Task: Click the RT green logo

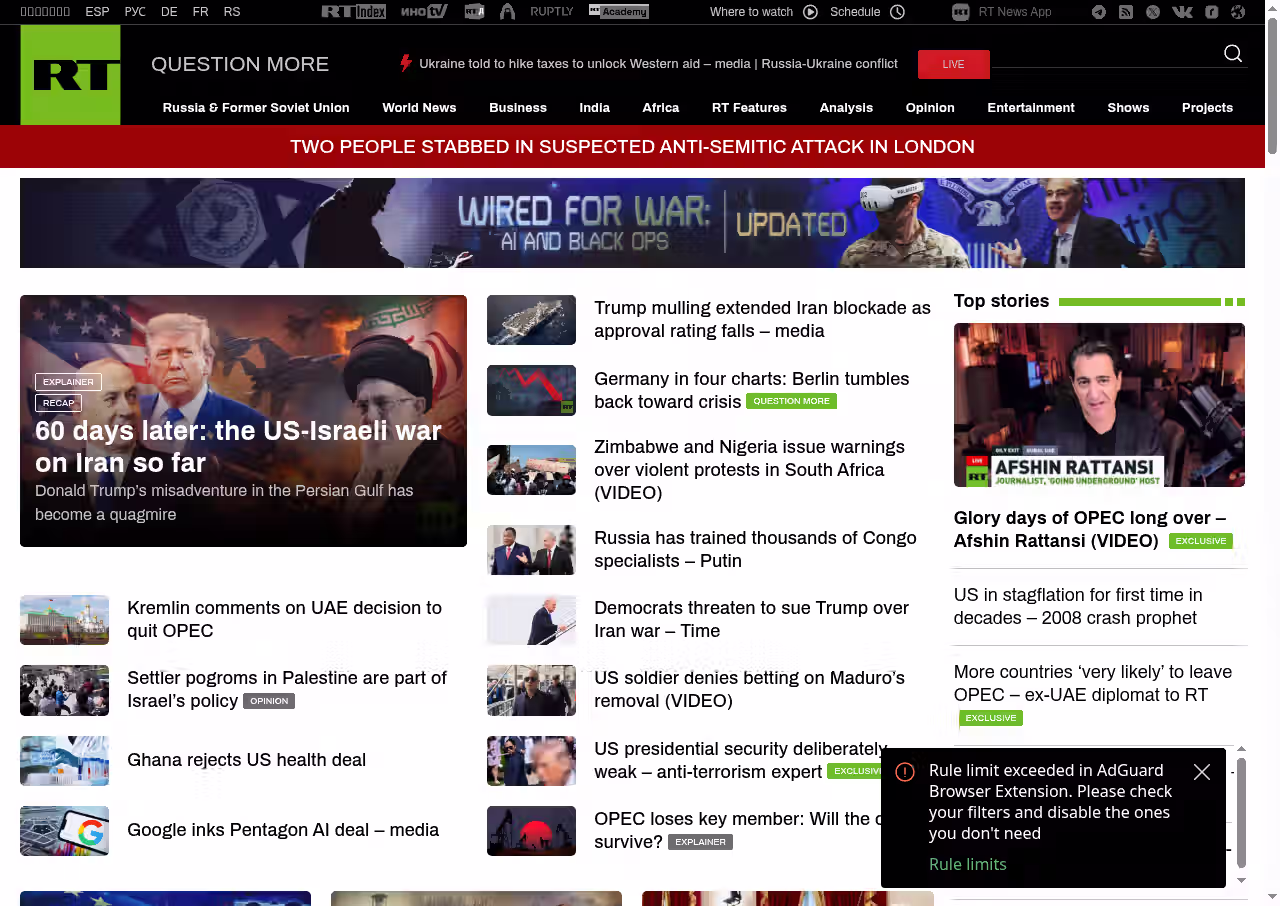Action: pyautogui.click(x=70, y=75)
